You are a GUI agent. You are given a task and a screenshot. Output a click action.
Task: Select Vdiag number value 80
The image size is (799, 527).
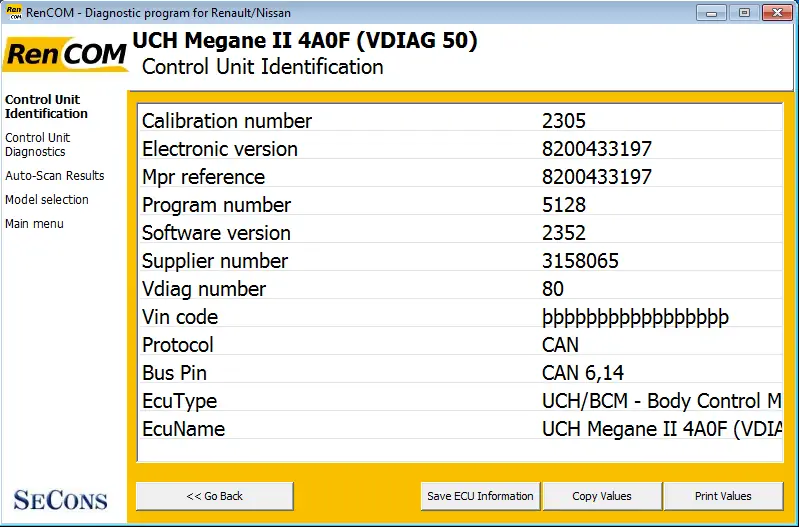(553, 289)
